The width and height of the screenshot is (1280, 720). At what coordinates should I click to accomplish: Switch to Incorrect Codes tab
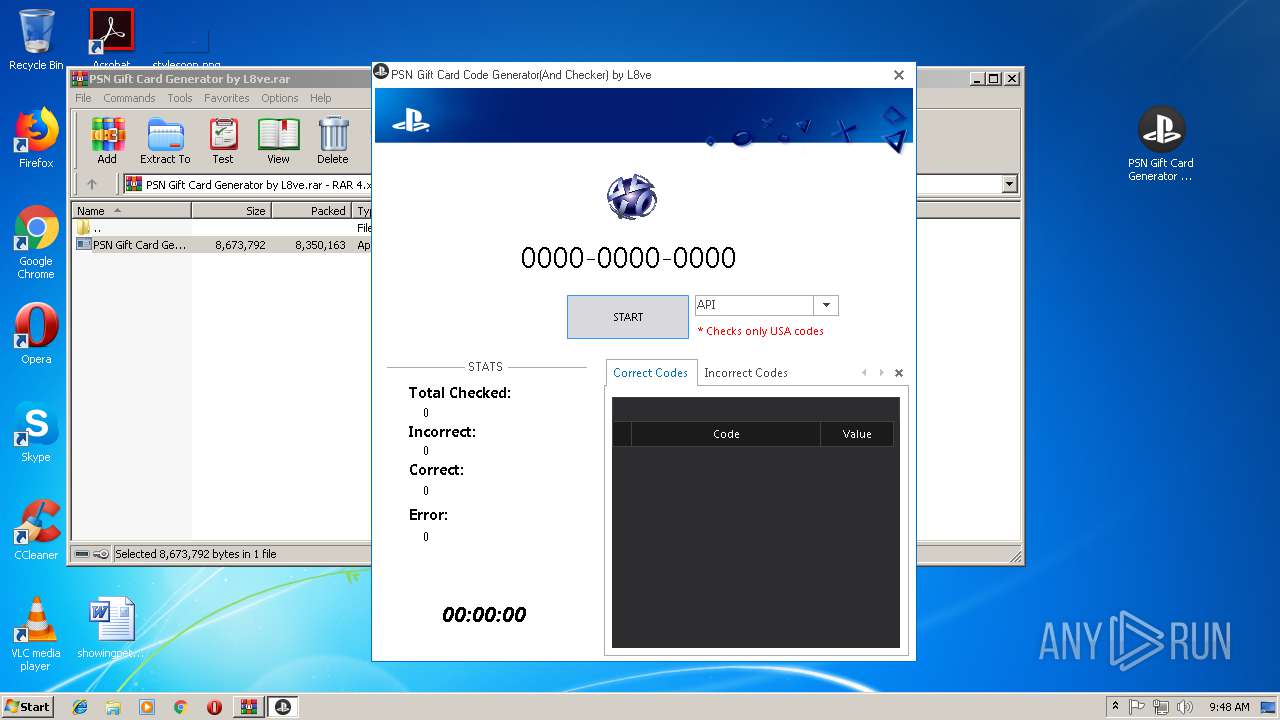click(x=746, y=373)
